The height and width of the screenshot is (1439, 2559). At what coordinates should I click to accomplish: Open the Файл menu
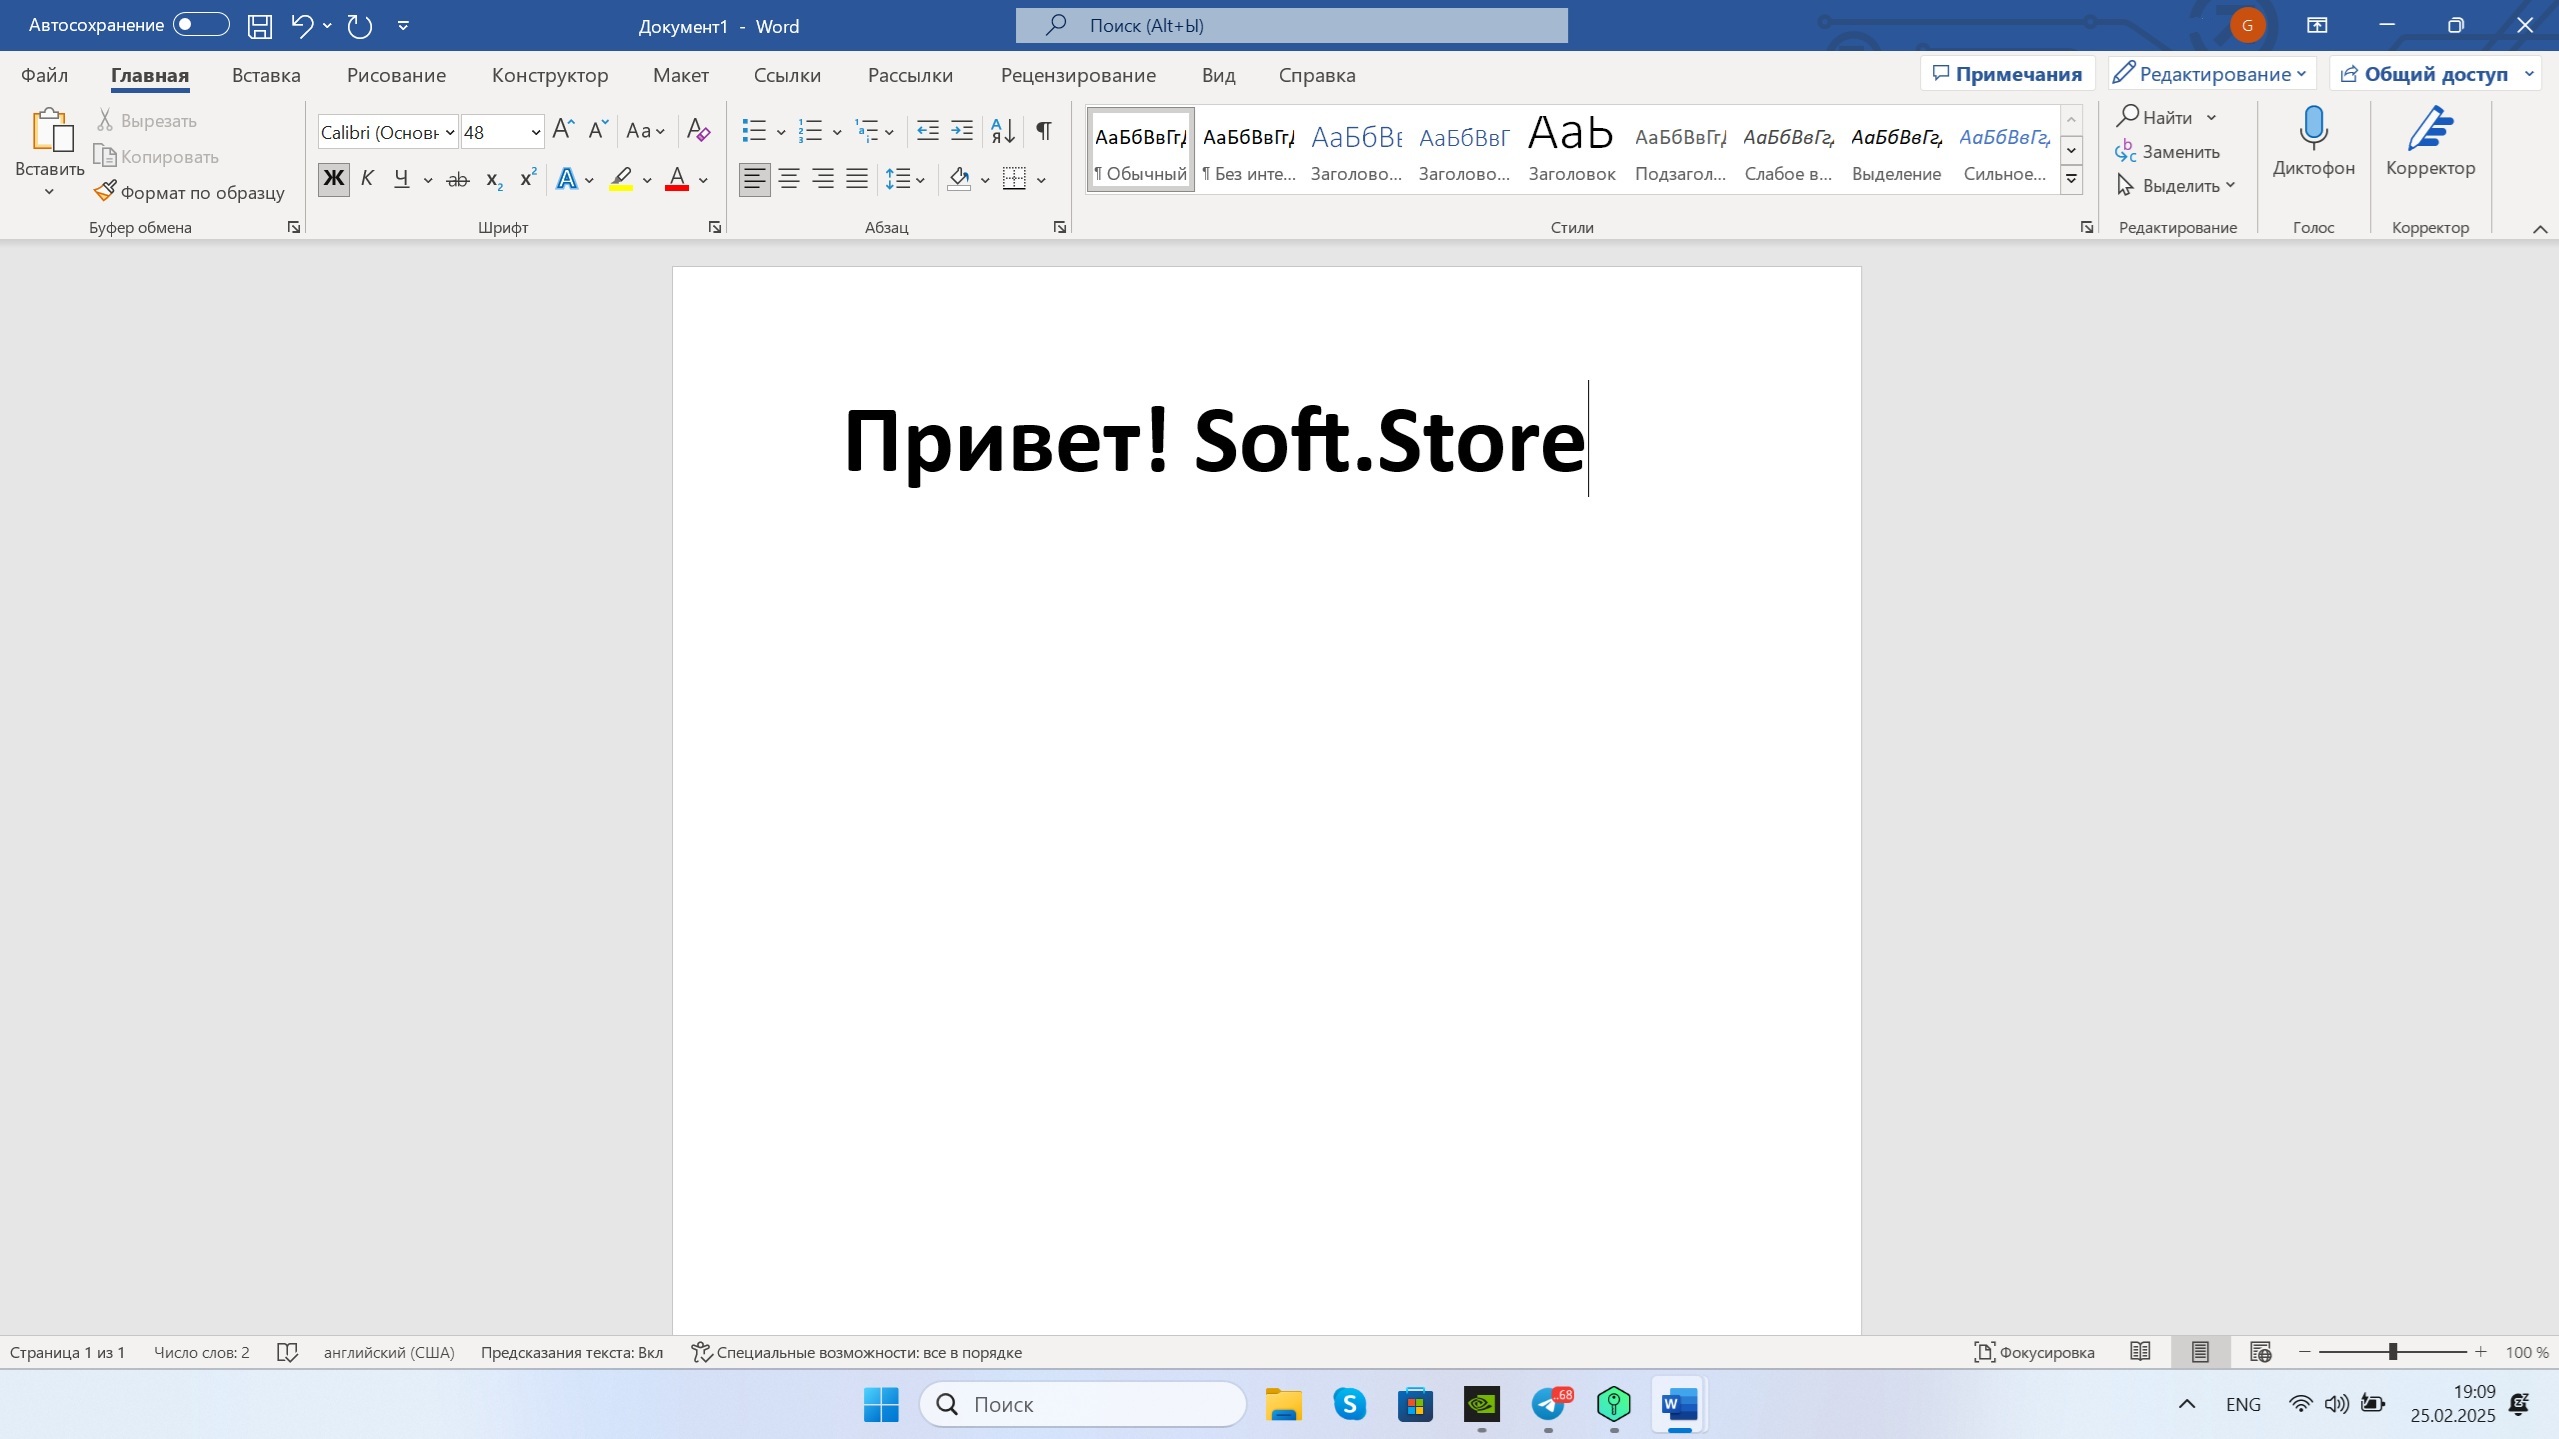(45, 75)
